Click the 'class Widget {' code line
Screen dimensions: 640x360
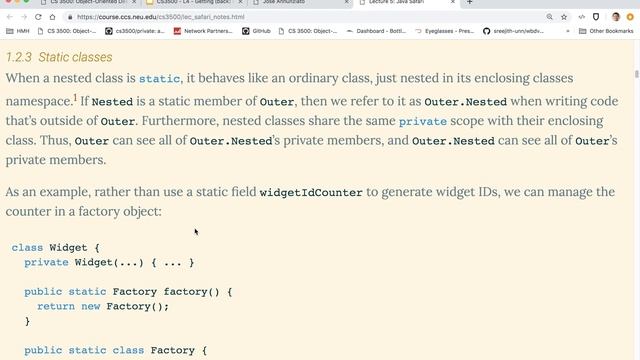coord(56,248)
